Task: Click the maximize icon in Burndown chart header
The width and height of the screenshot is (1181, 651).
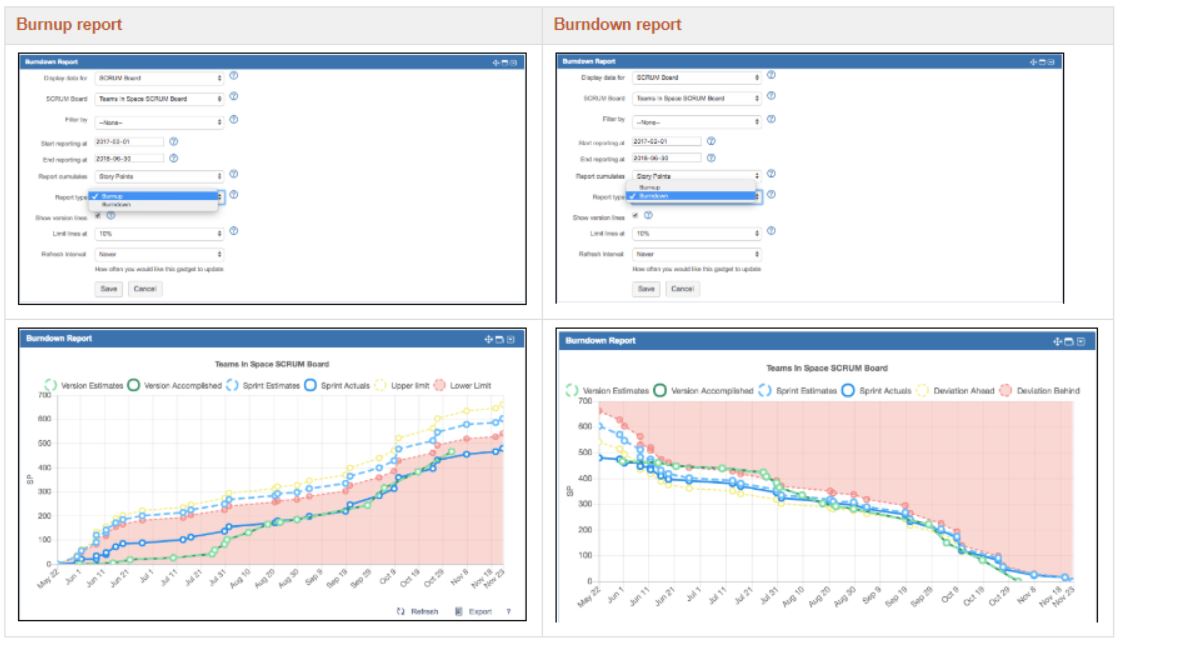Action: coord(1069,342)
